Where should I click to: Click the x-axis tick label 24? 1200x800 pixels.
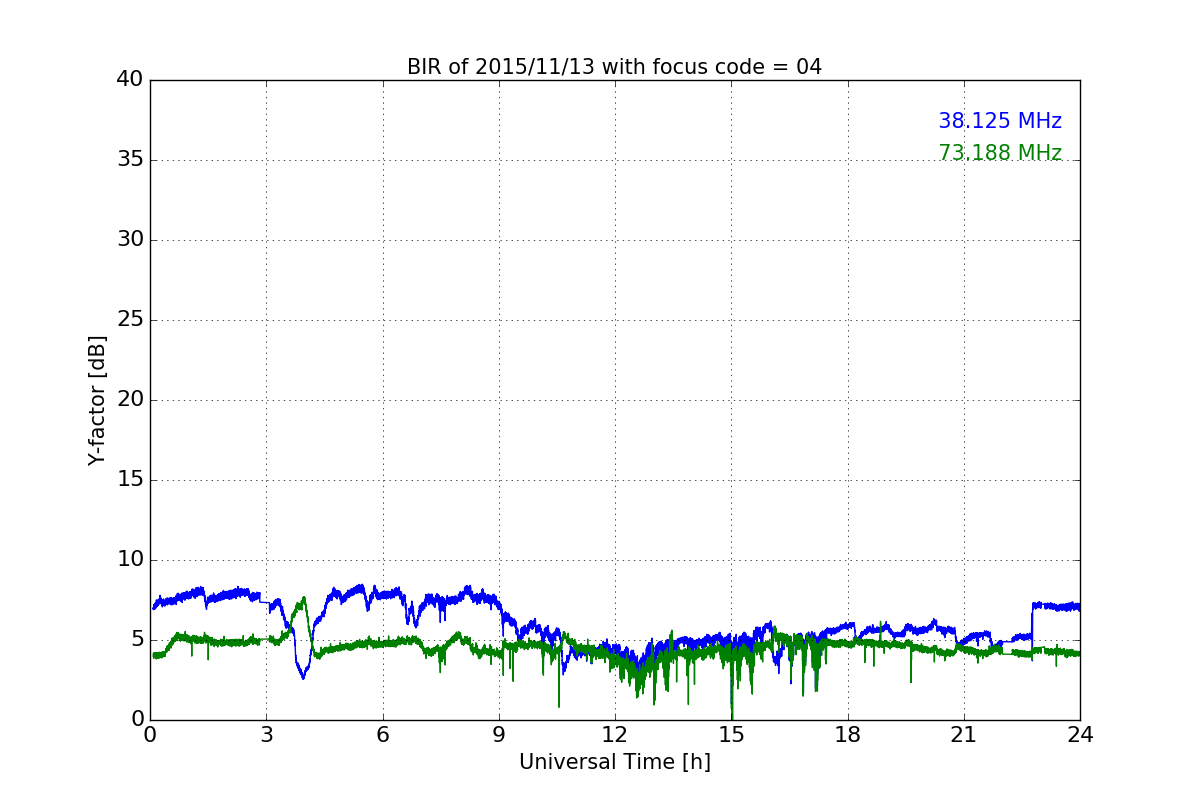[1080, 735]
